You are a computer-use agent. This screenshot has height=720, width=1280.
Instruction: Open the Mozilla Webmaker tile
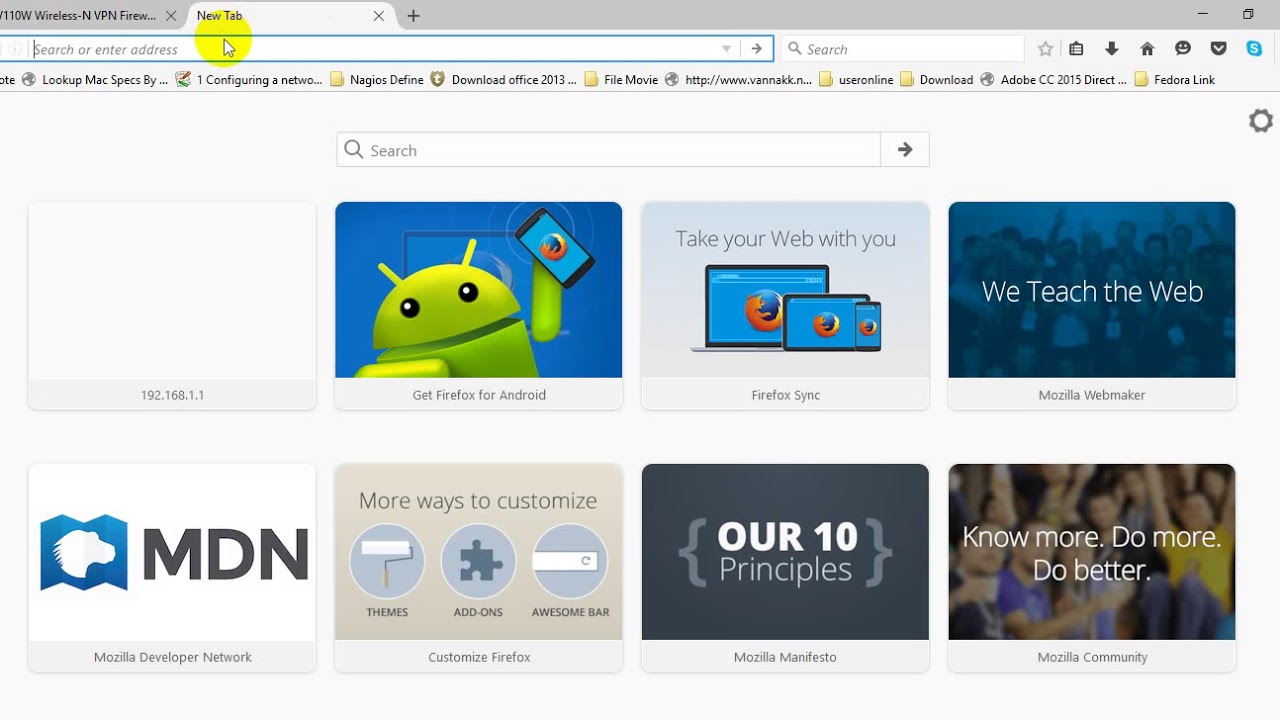tap(1092, 305)
